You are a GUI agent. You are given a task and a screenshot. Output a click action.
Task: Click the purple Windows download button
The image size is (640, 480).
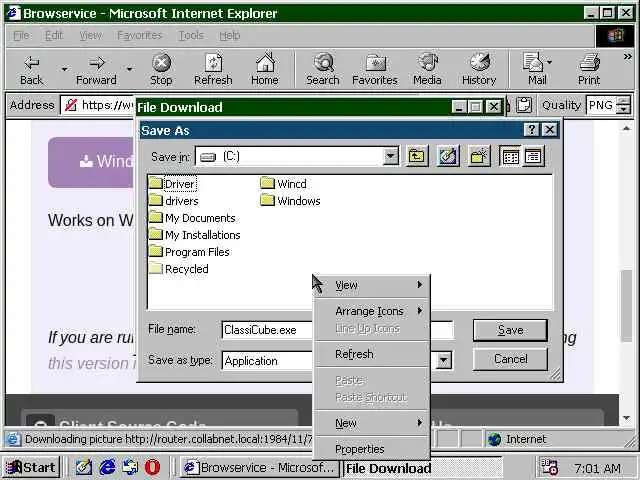pos(91,162)
